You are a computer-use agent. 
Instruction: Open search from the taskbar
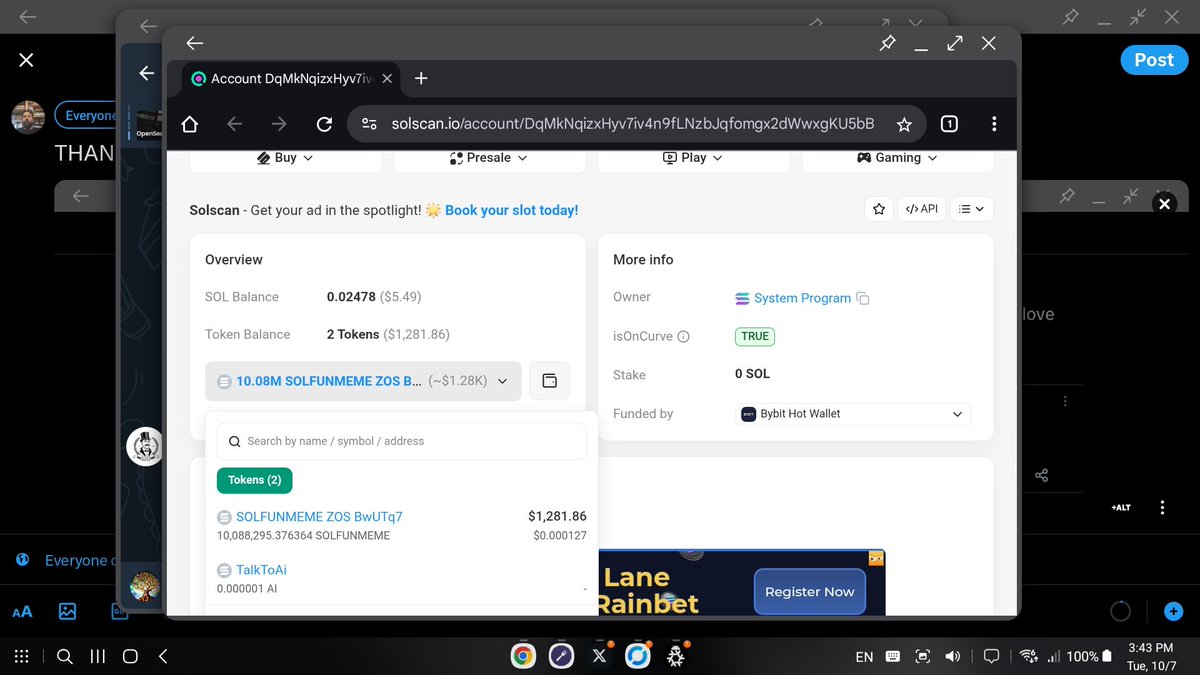pos(65,656)
